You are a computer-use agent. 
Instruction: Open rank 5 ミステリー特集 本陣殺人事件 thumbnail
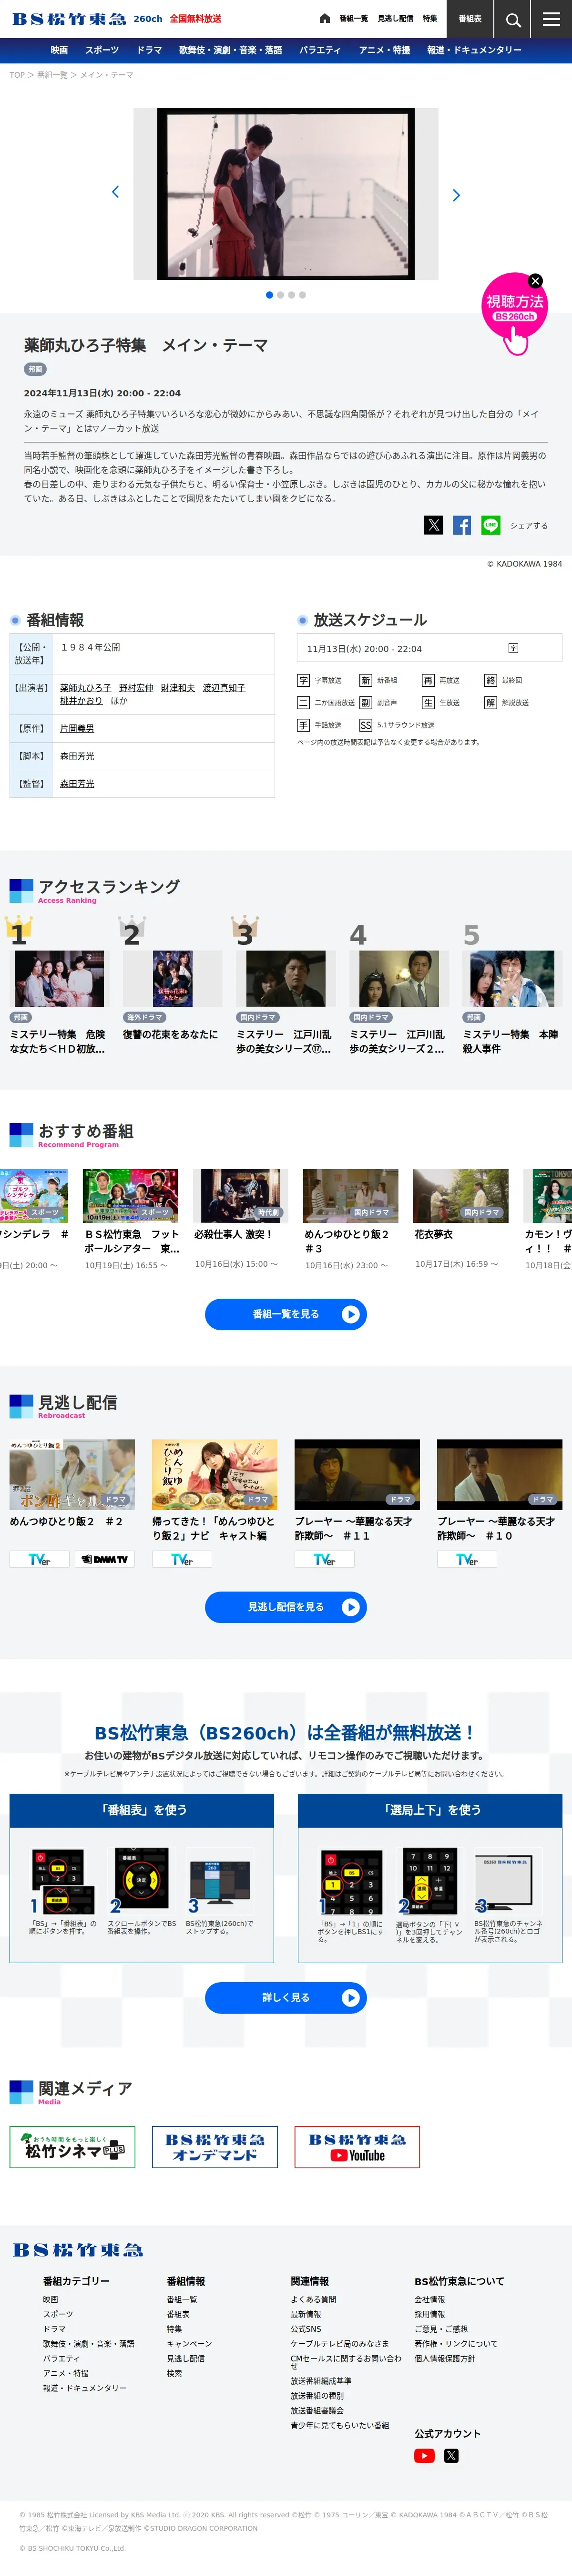pos(511,978)
